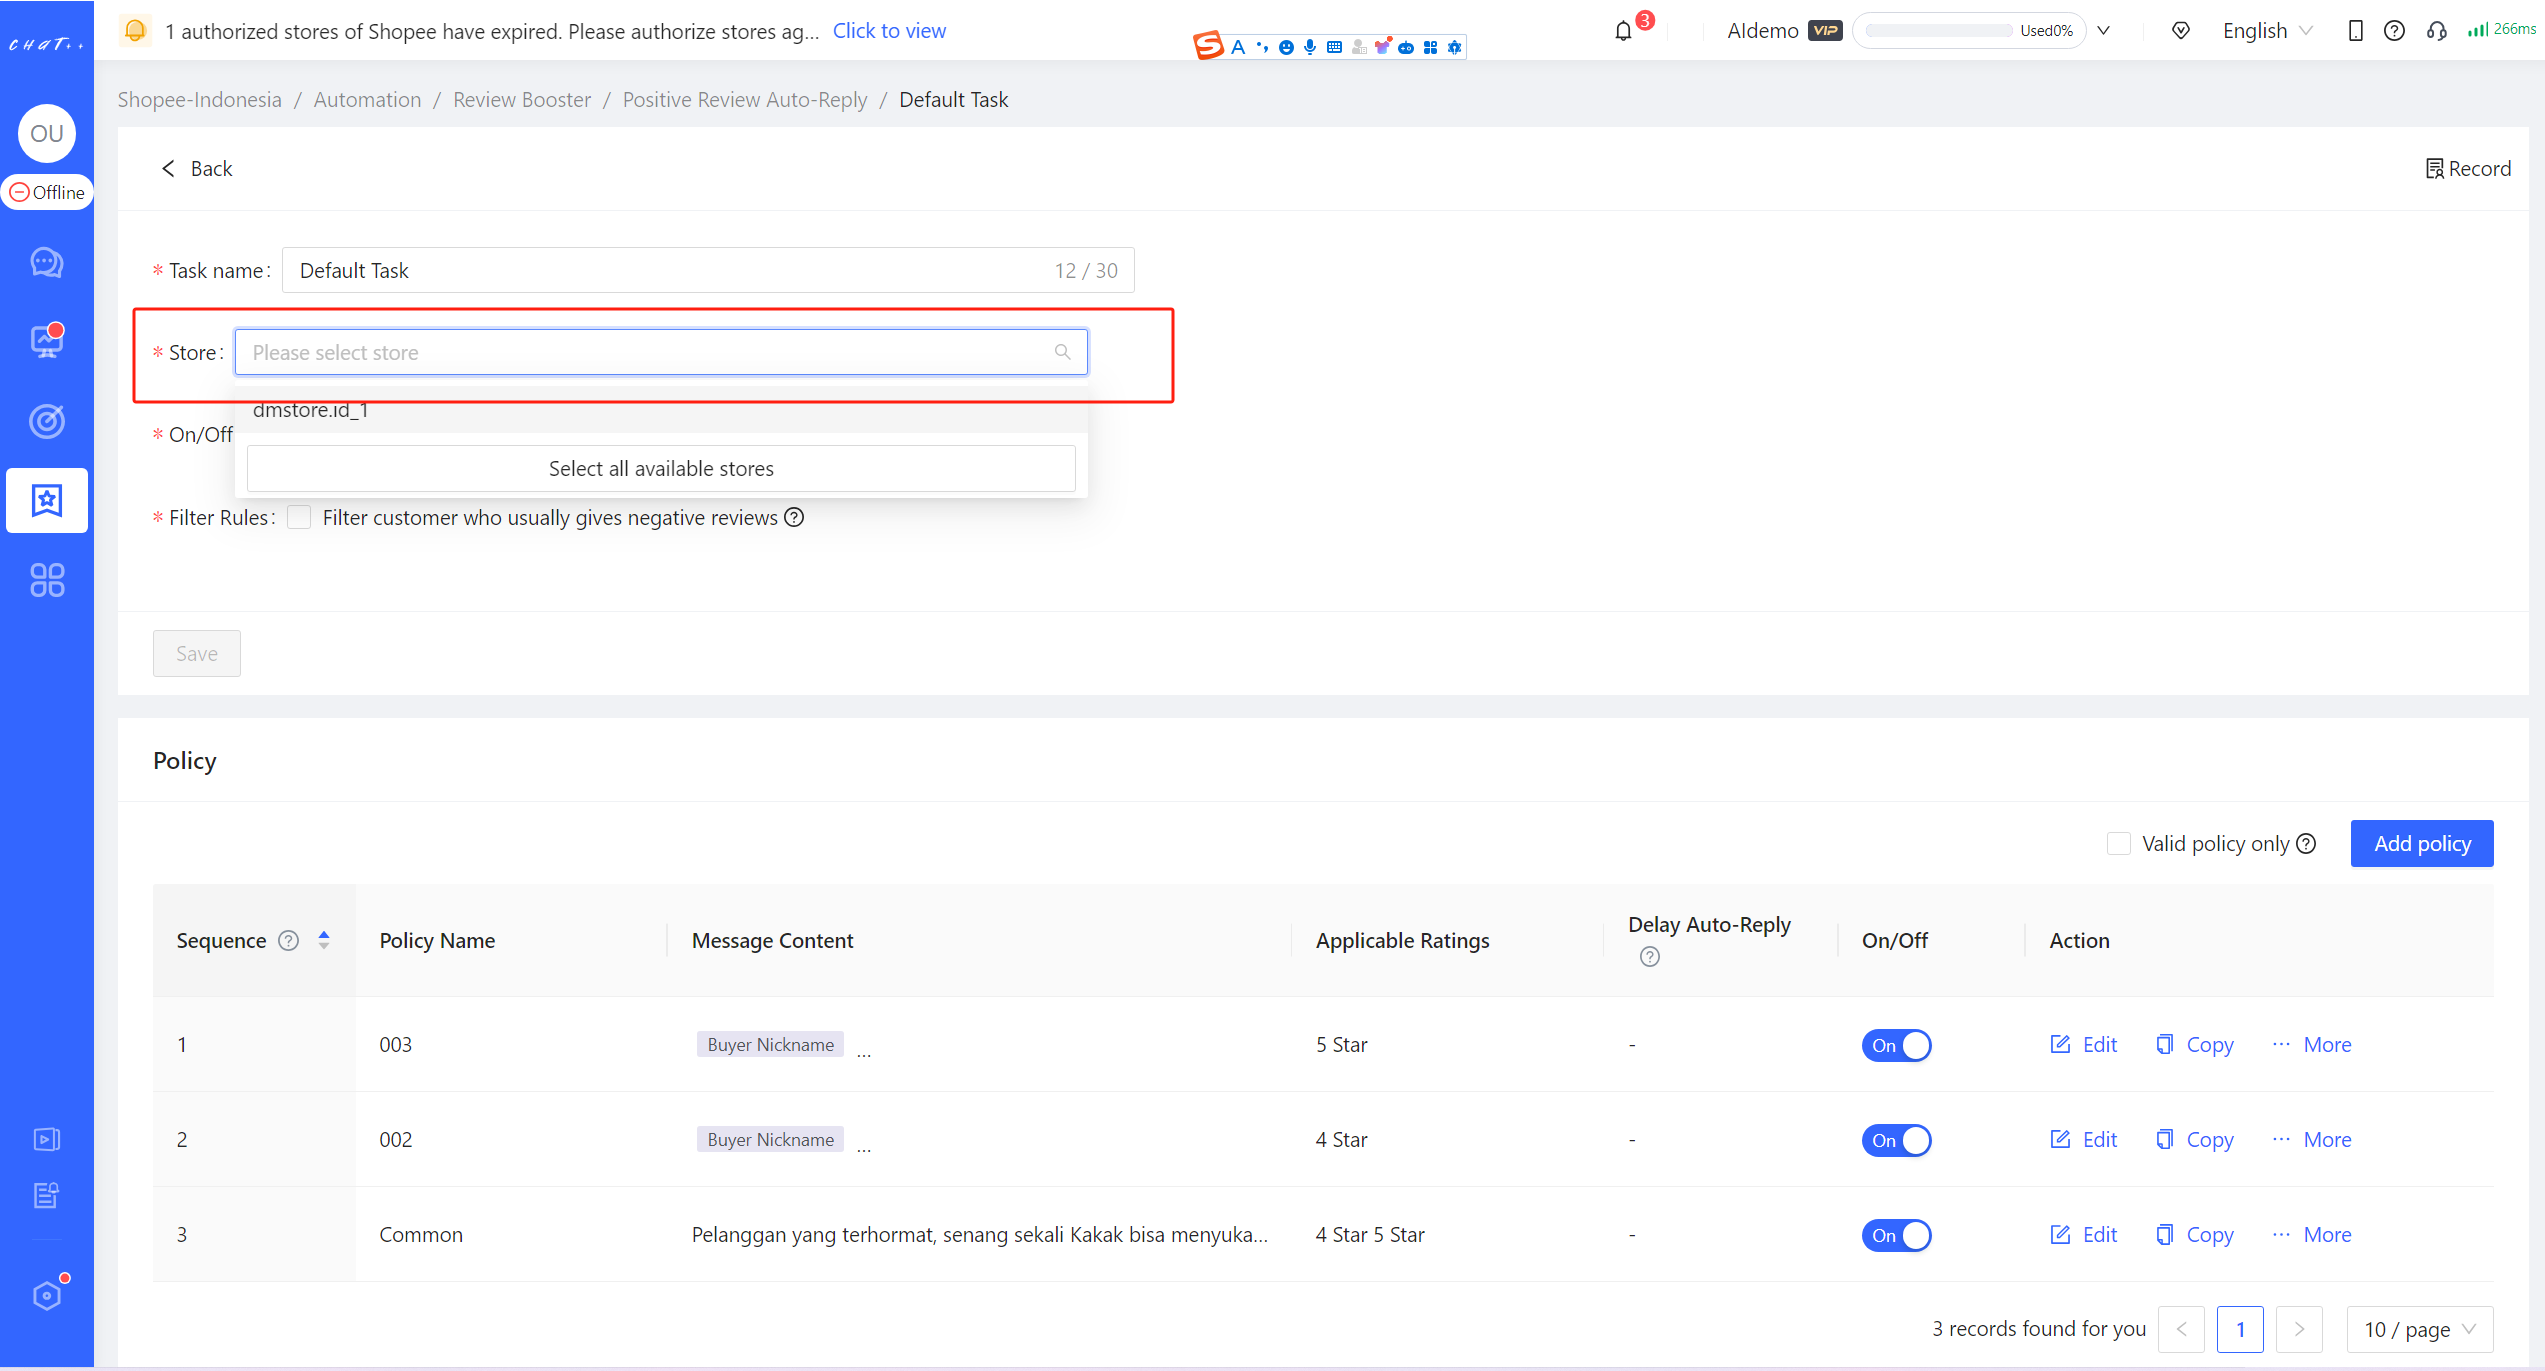This screenshot has height=1371, width=2545.
Task: Click the diamond membership icon in the header
Action: coord(2181,31)
